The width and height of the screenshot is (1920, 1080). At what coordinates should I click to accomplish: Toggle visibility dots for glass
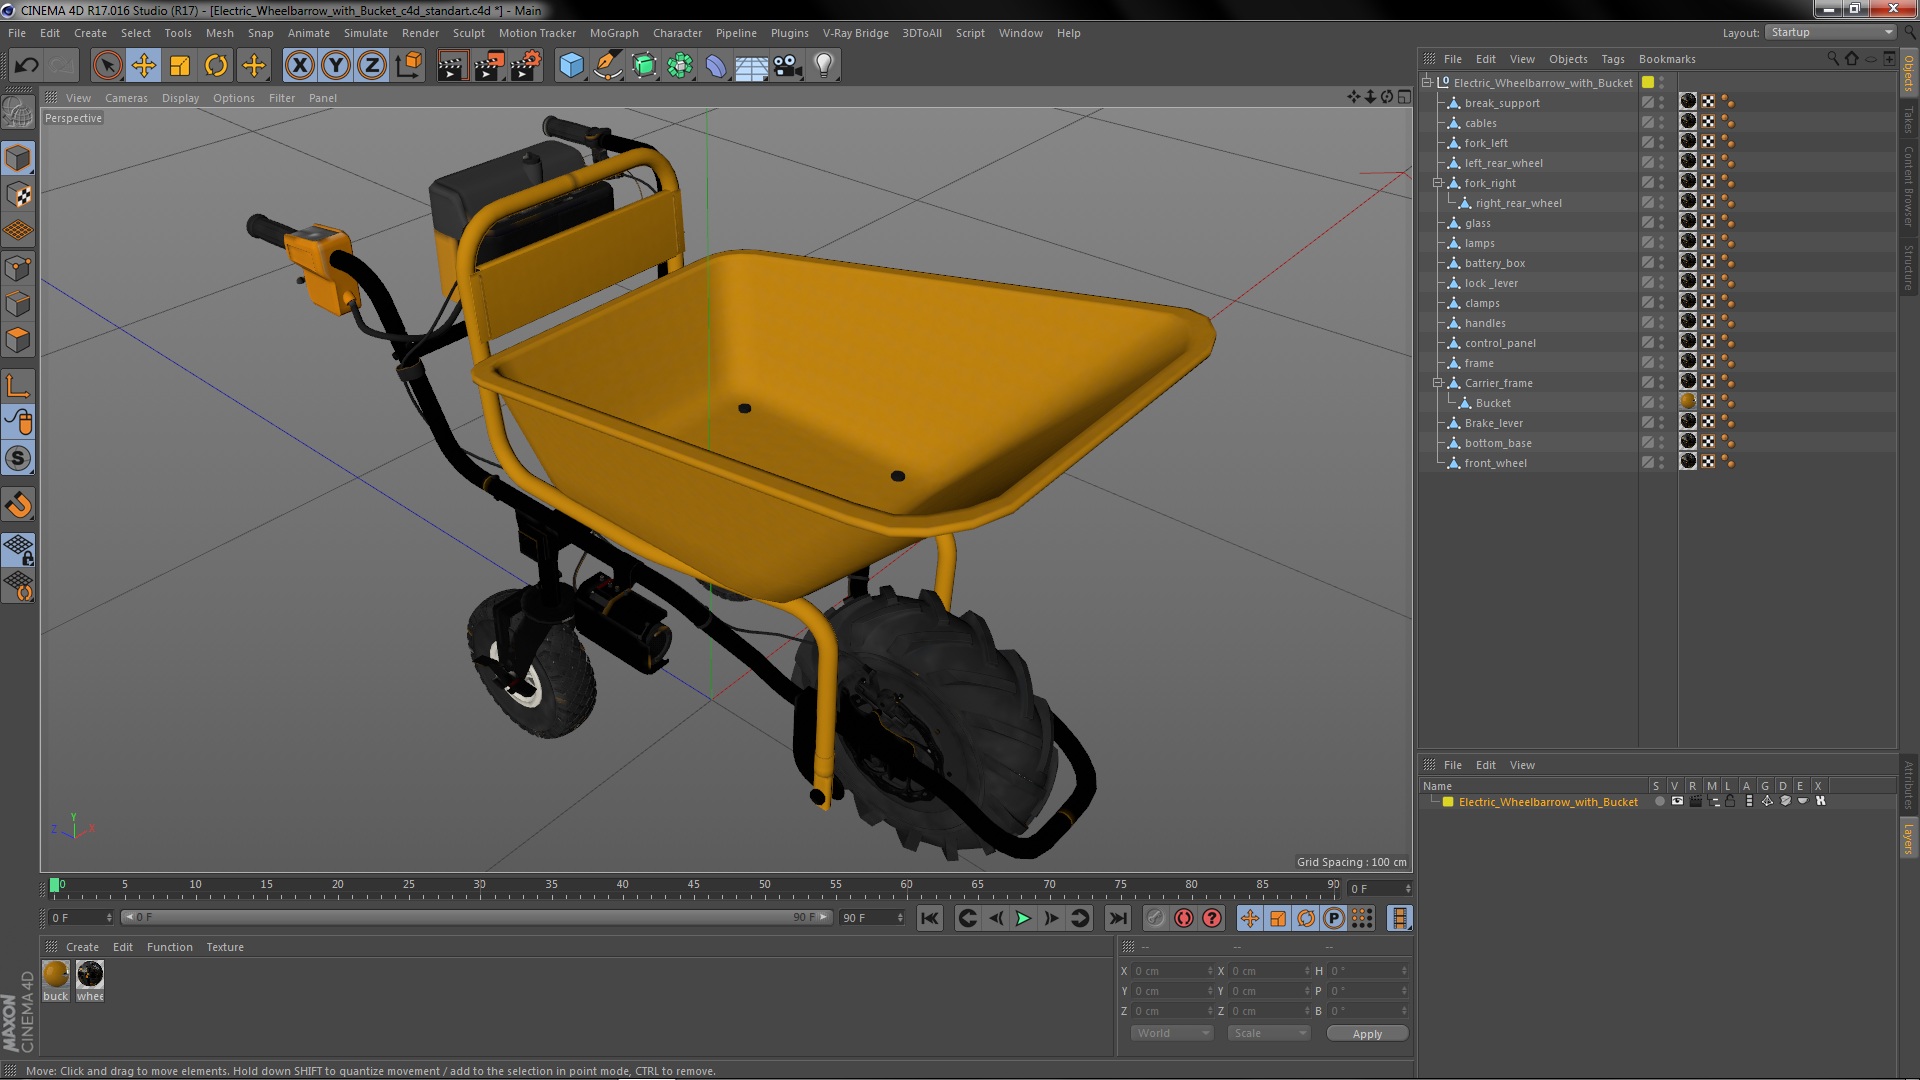1662,223
